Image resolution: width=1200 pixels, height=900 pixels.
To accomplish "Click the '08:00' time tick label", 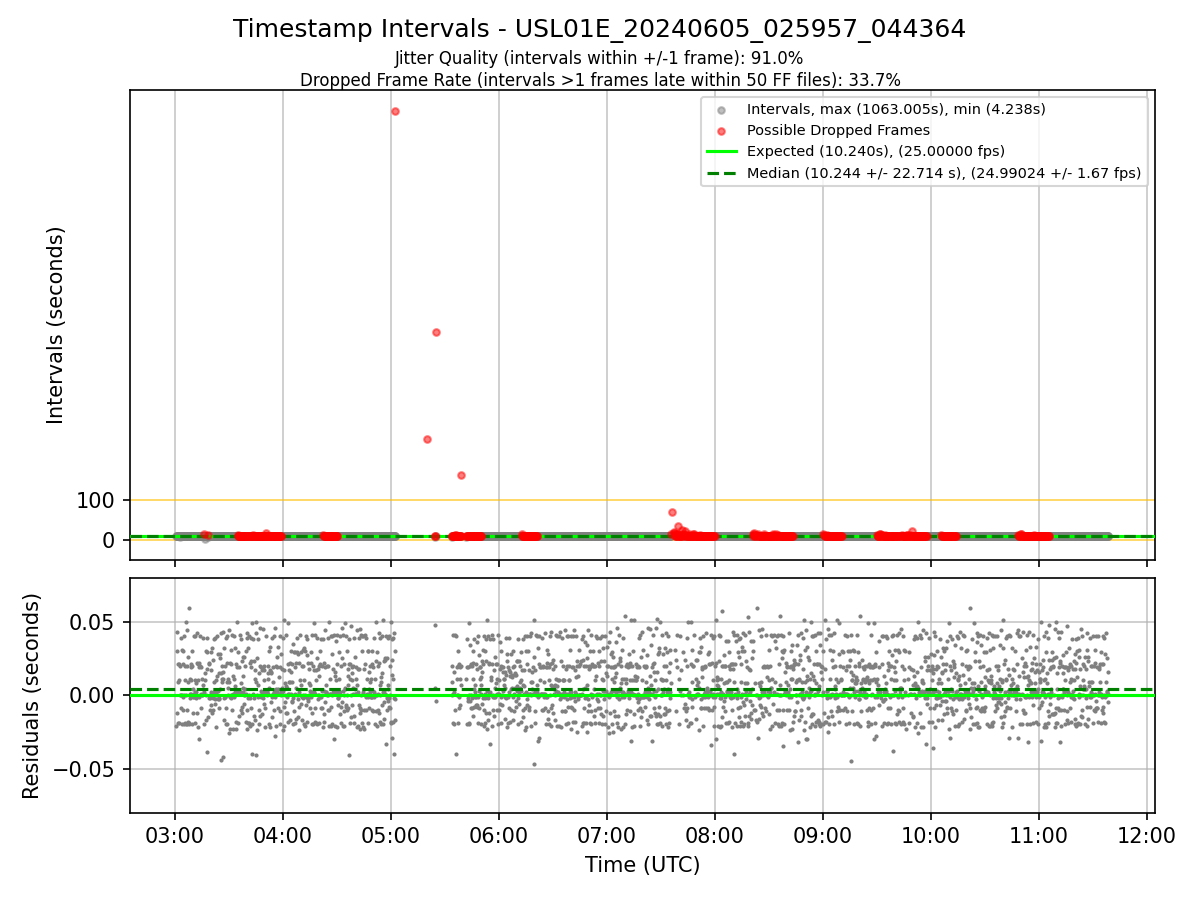I will click(x=715, y=836).
